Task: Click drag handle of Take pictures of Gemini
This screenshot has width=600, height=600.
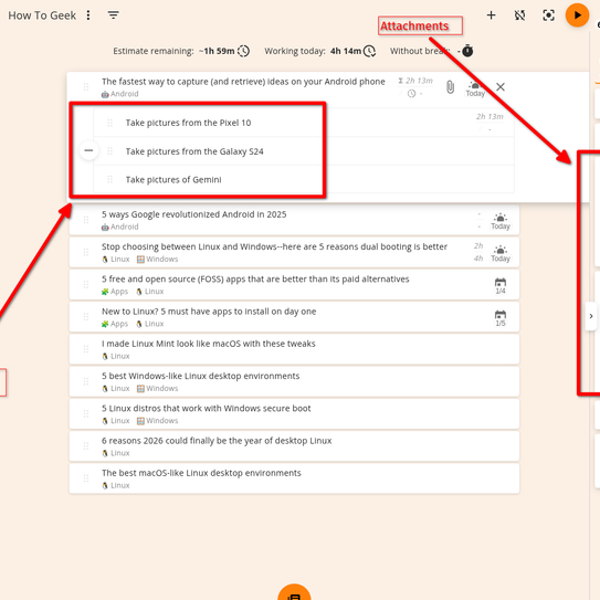Action: click(109, 179)
